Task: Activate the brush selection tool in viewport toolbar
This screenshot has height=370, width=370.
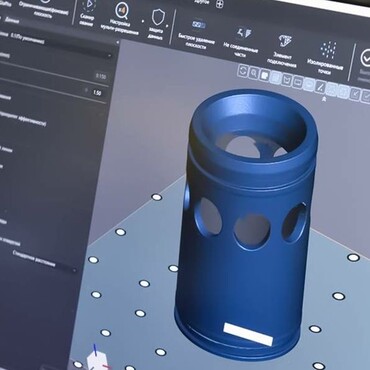Action: point(320,87)
